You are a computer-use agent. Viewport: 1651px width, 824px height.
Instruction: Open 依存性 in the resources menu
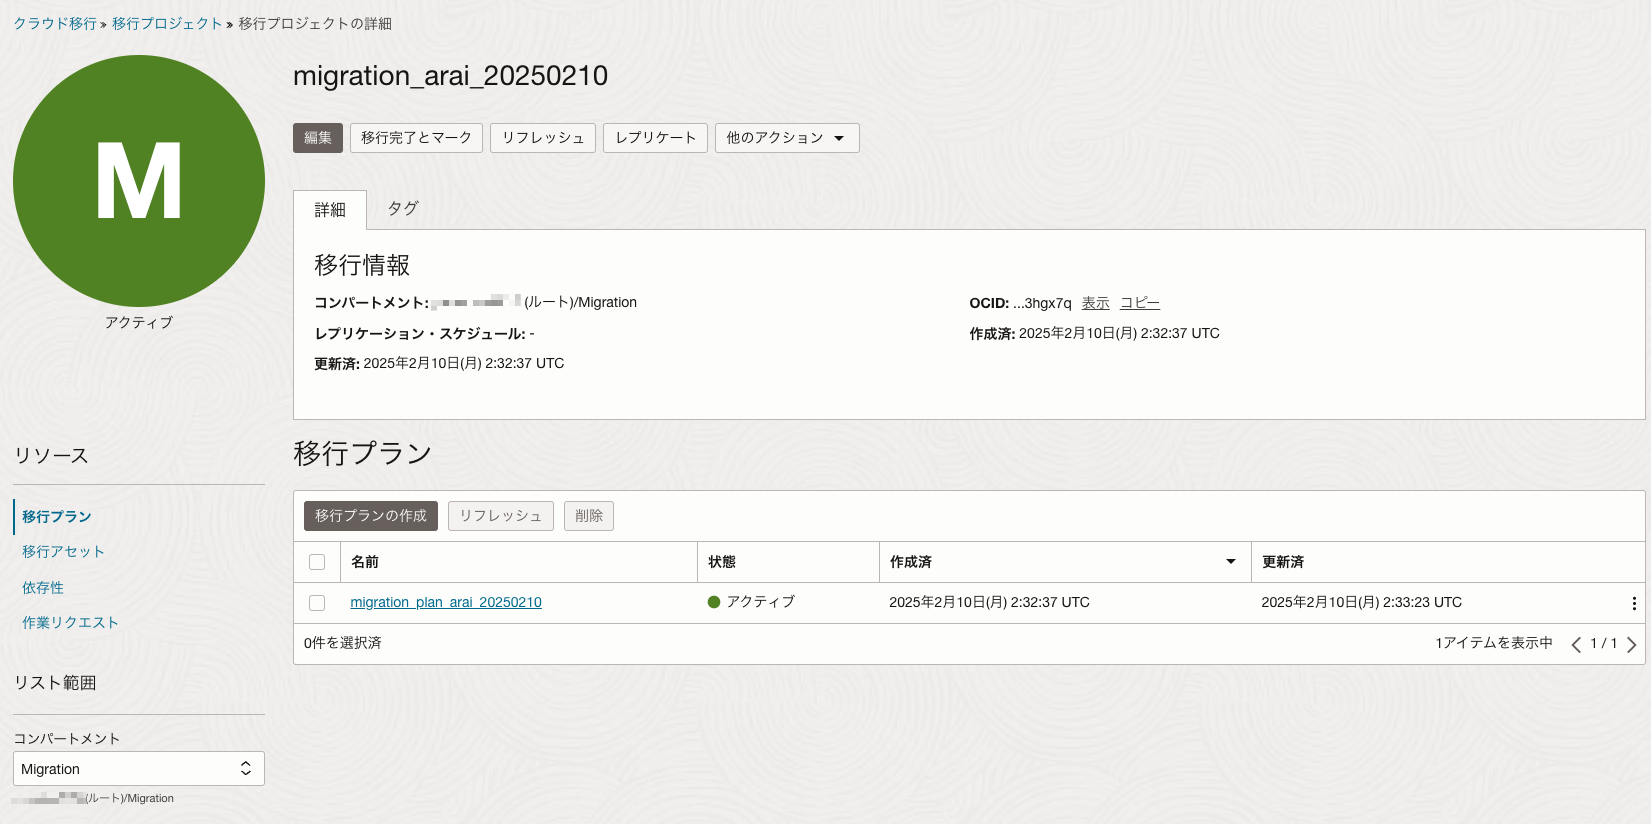[x=43, y=588]
